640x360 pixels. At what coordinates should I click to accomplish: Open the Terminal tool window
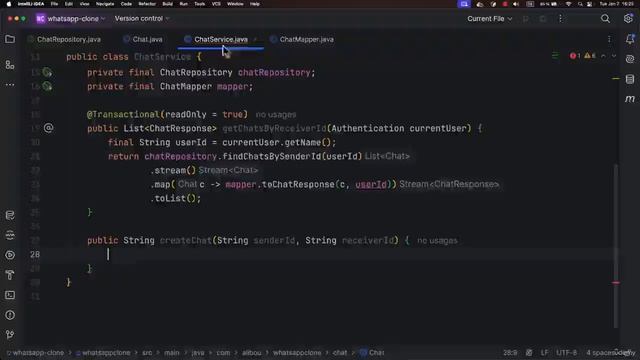coord(10,295)
